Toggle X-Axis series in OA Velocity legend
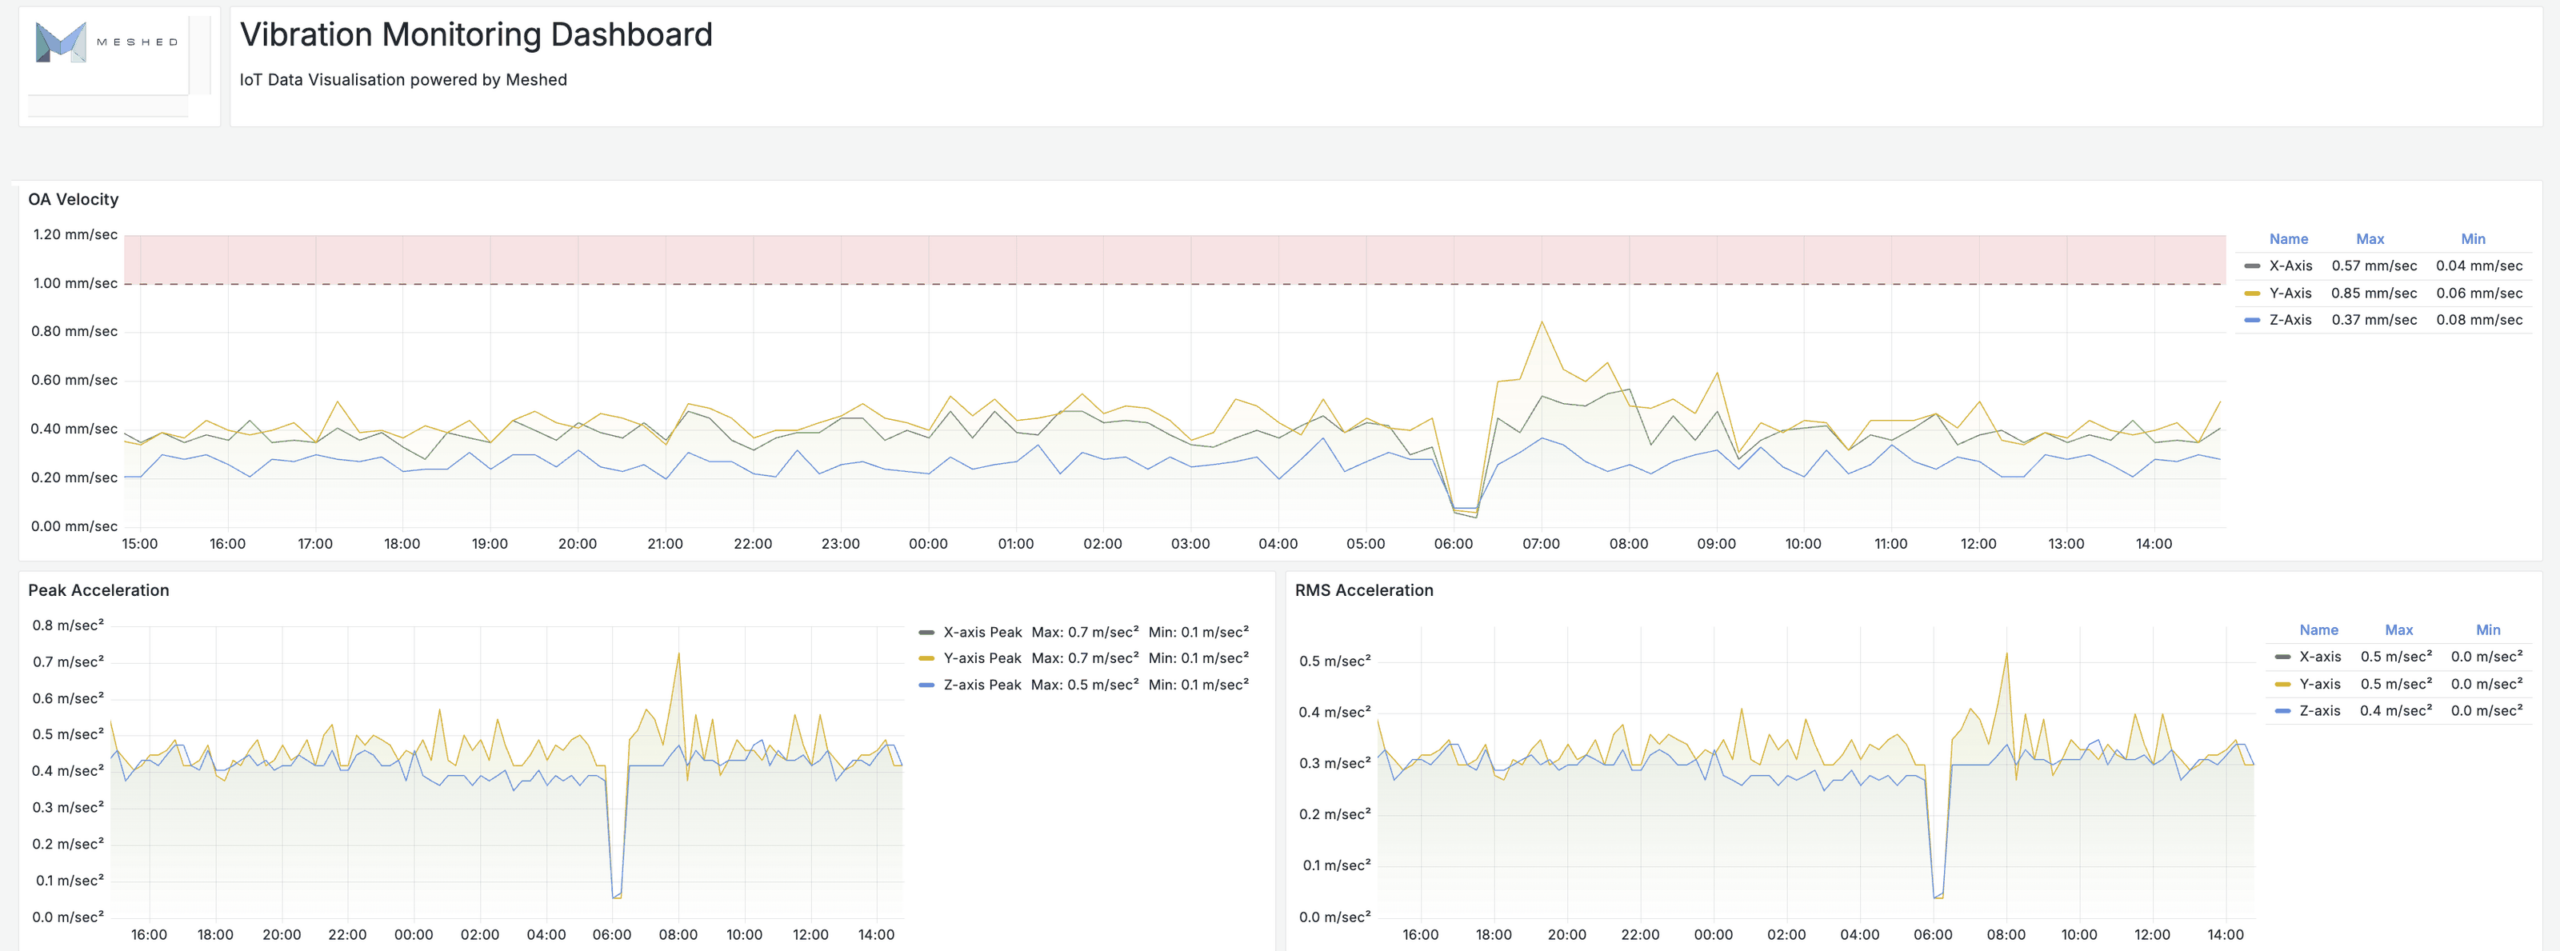Image resolution: width=2560 pixels, height=951 pixels. click(2290, 266)
